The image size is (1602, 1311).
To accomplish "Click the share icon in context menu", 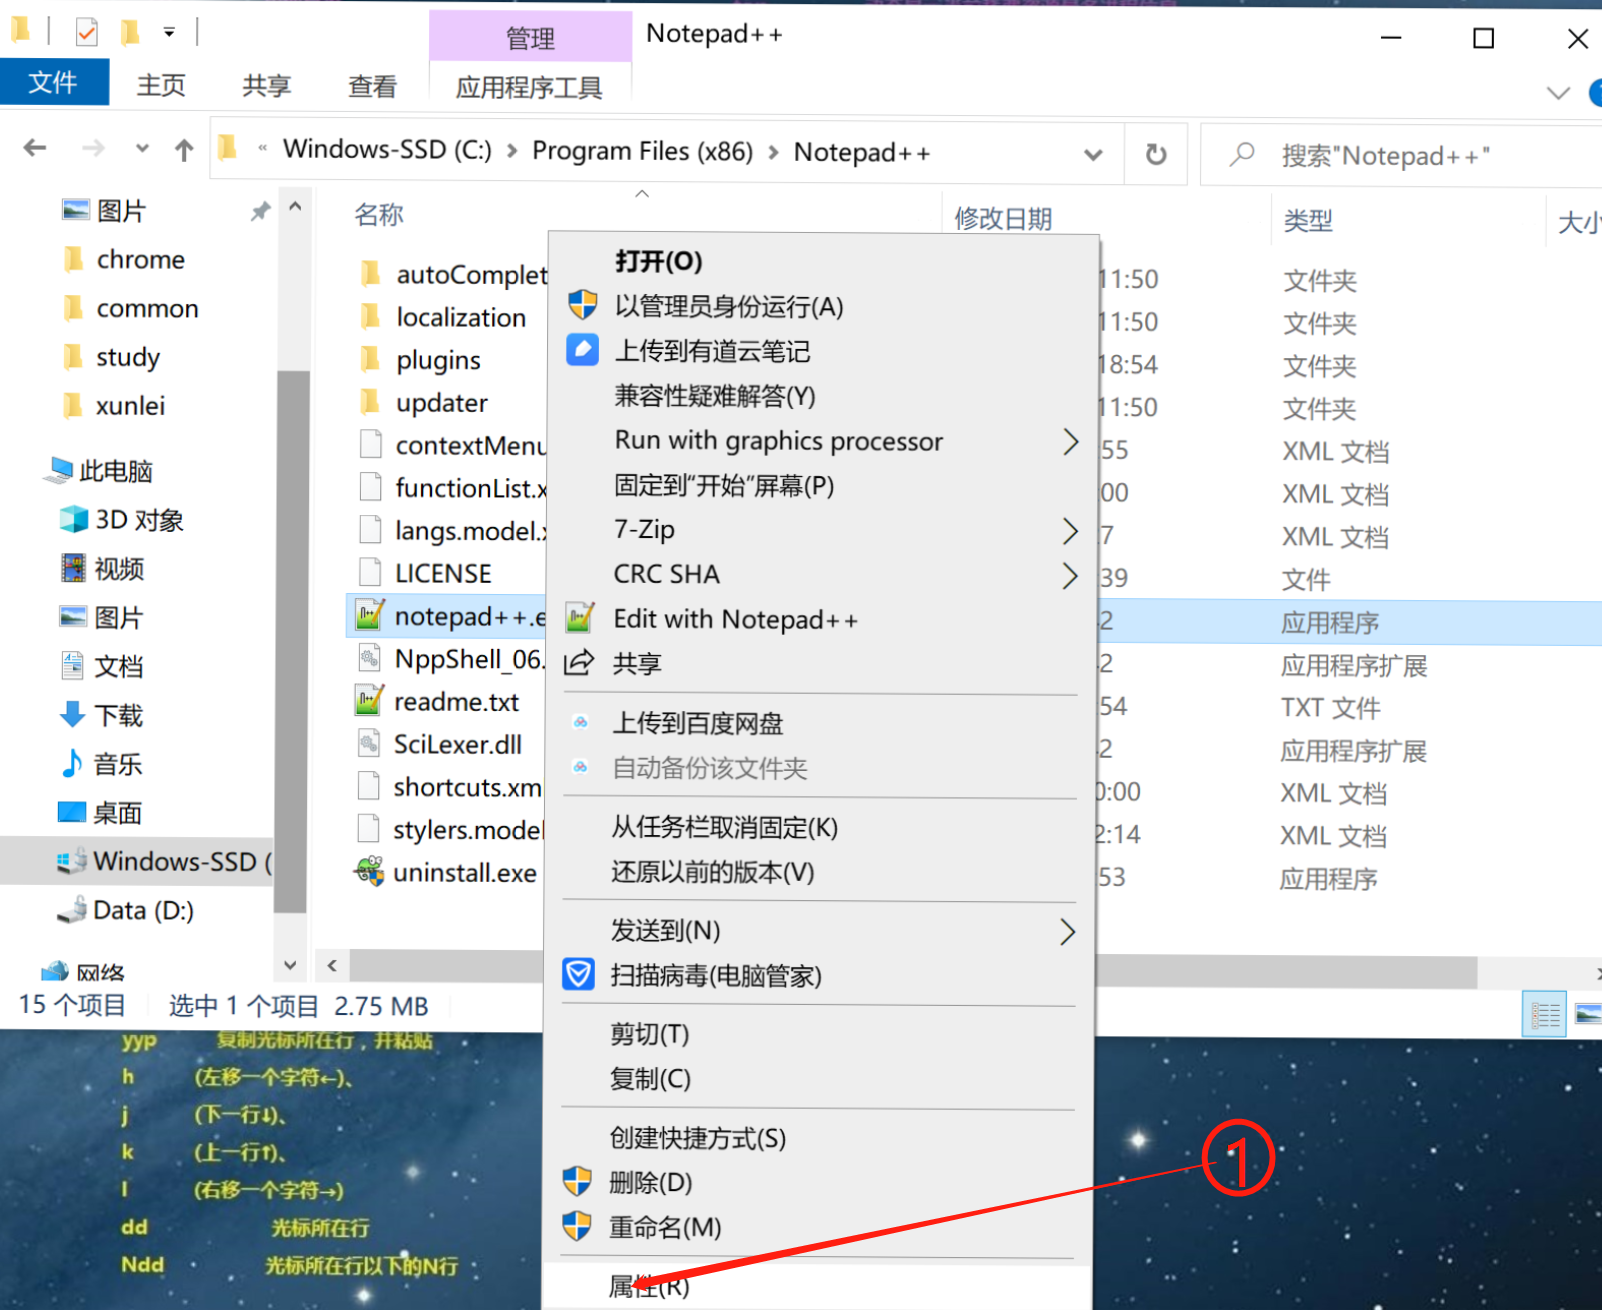I will pyautogui.click(x=579, y=662).
